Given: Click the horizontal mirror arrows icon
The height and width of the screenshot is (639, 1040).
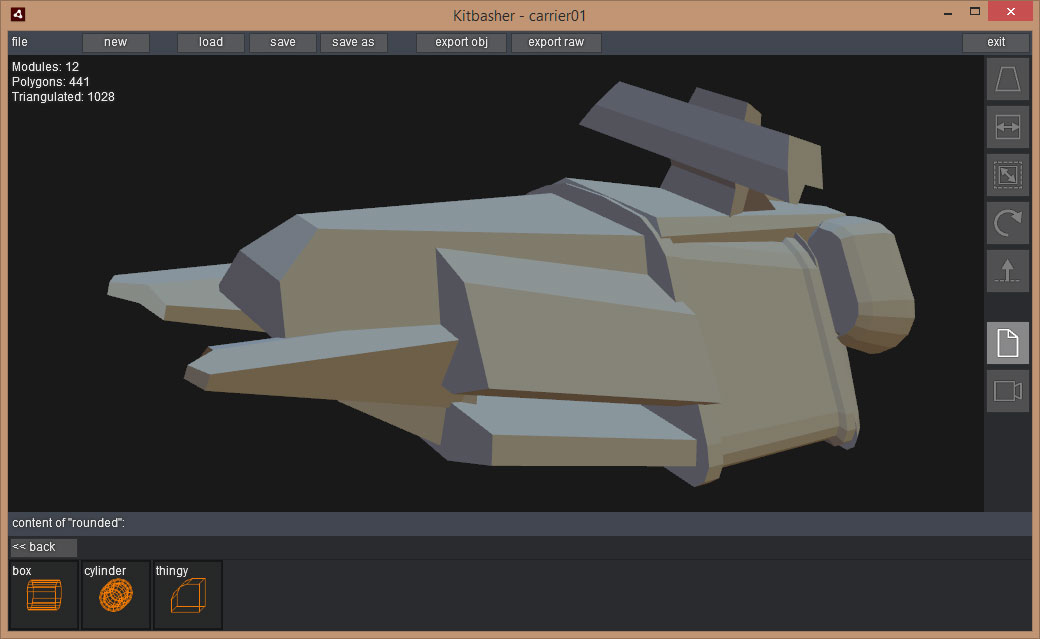Looking at the screenshot, I should [1007, 127].
